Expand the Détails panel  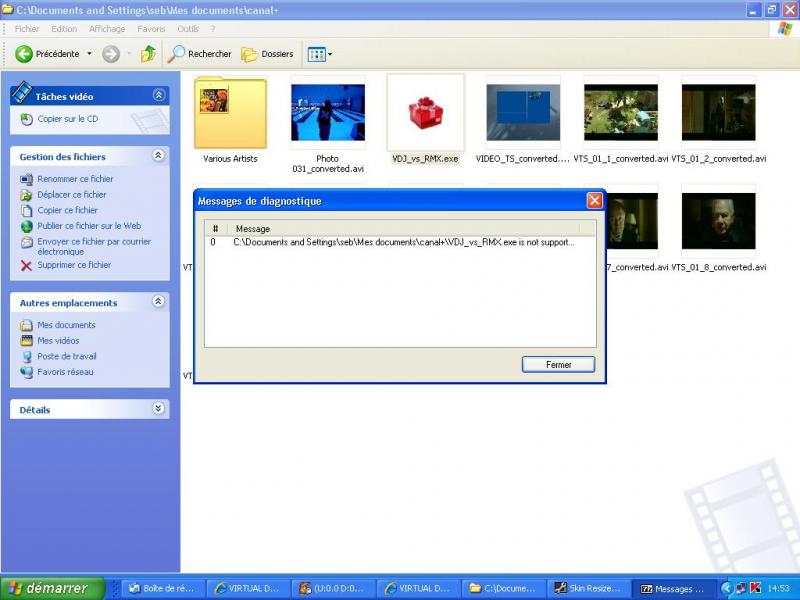(158, 409)
